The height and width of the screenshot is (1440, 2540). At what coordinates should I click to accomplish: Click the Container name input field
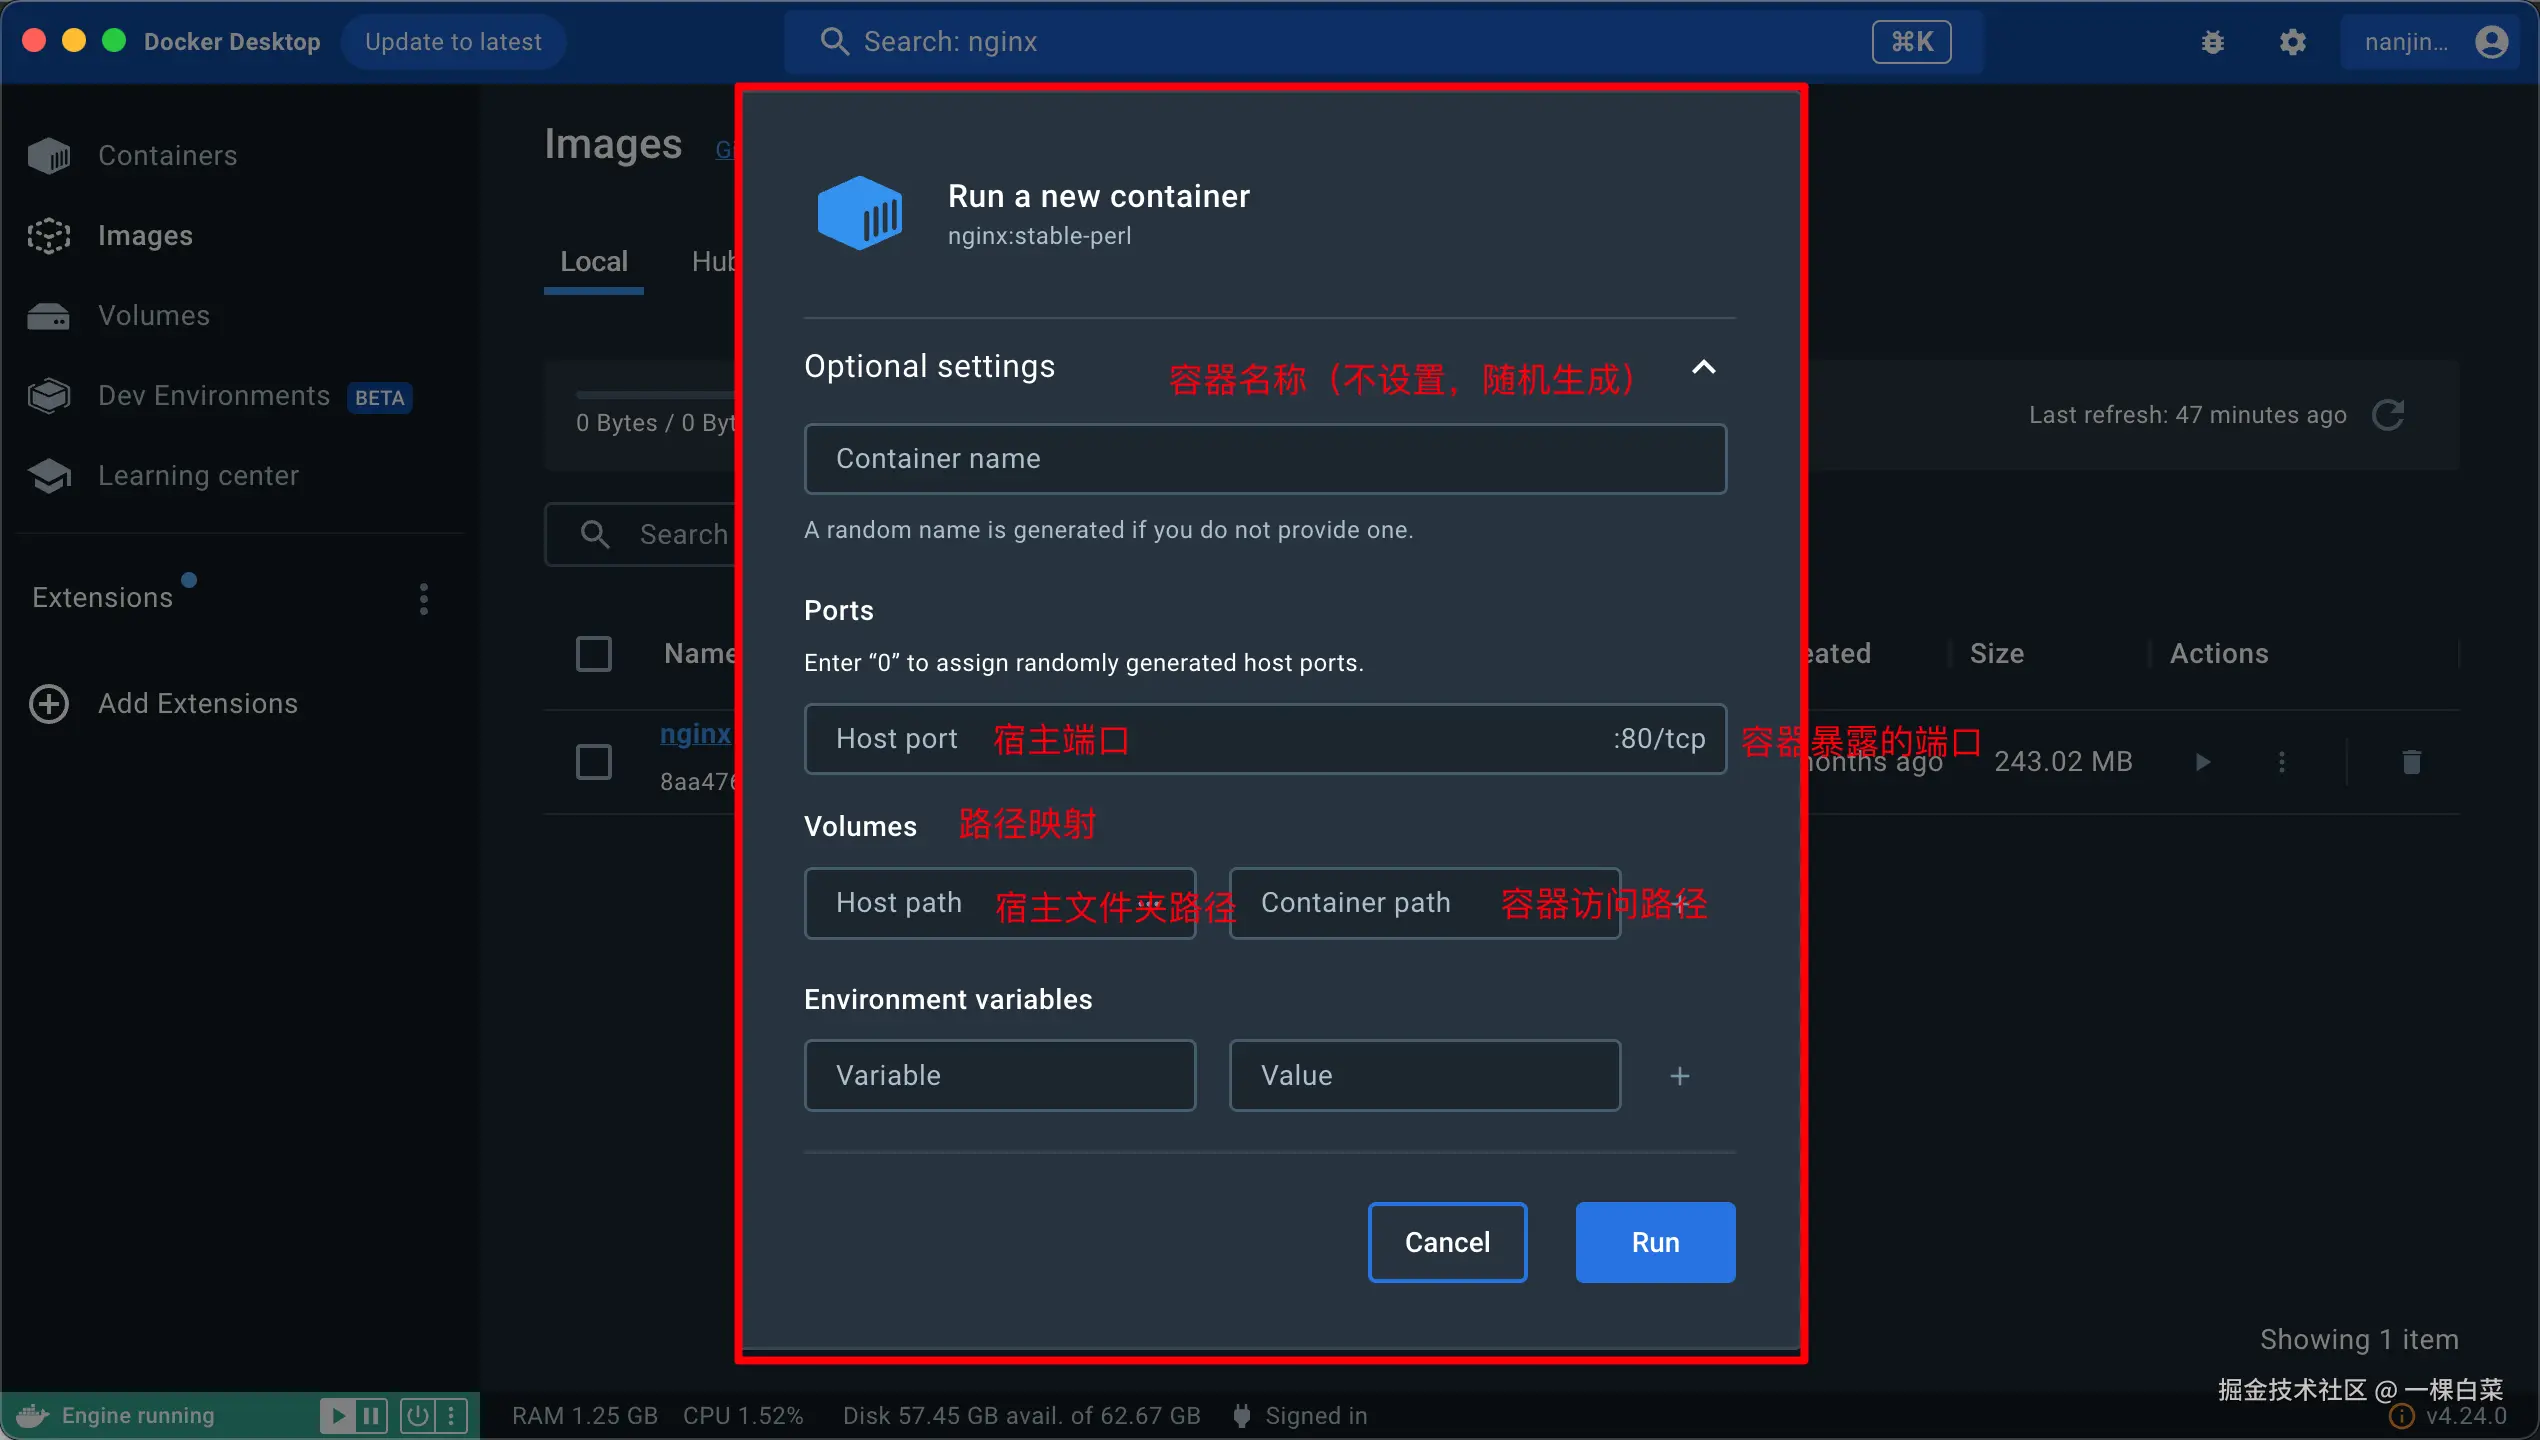pos(1265,459)
